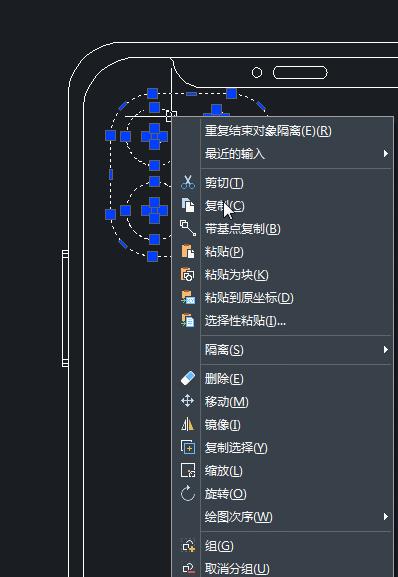The image size is (398, 577).
Task: Choose 删除(E) from menu
Action: click(283, 378)
